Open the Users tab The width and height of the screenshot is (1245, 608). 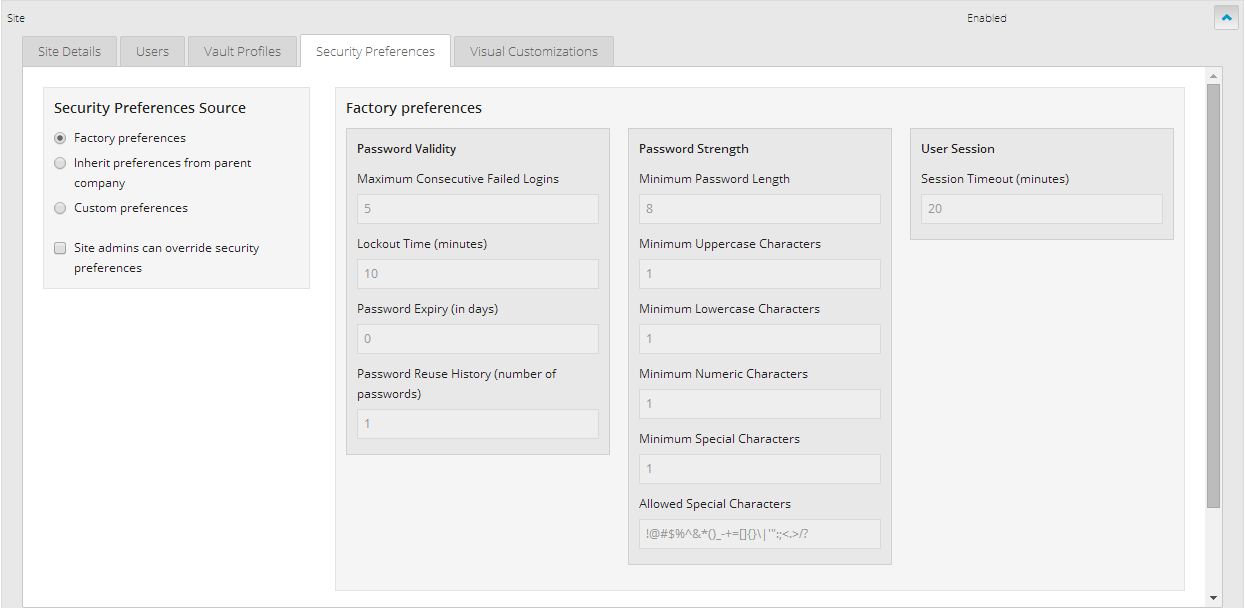click(152, 51)
